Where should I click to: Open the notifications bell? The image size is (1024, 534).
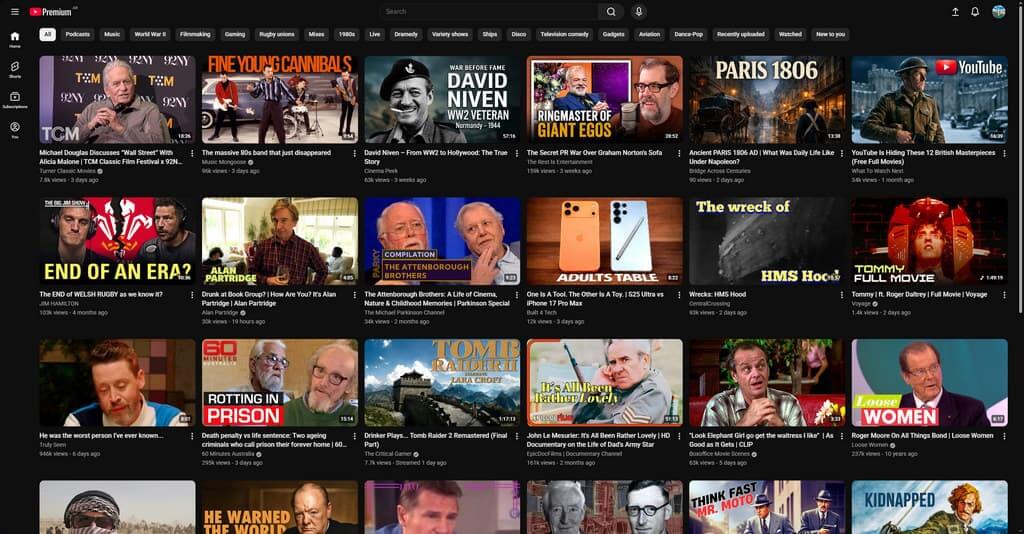975,12
